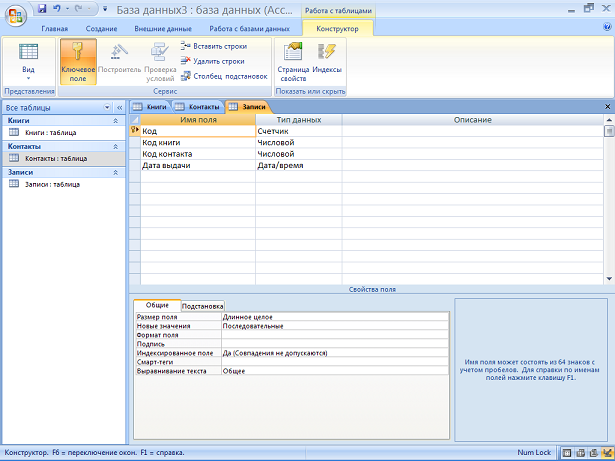Viewport: 615px width, 461px height.
Task: Switch to the Книги document tab
Action: 151,107
